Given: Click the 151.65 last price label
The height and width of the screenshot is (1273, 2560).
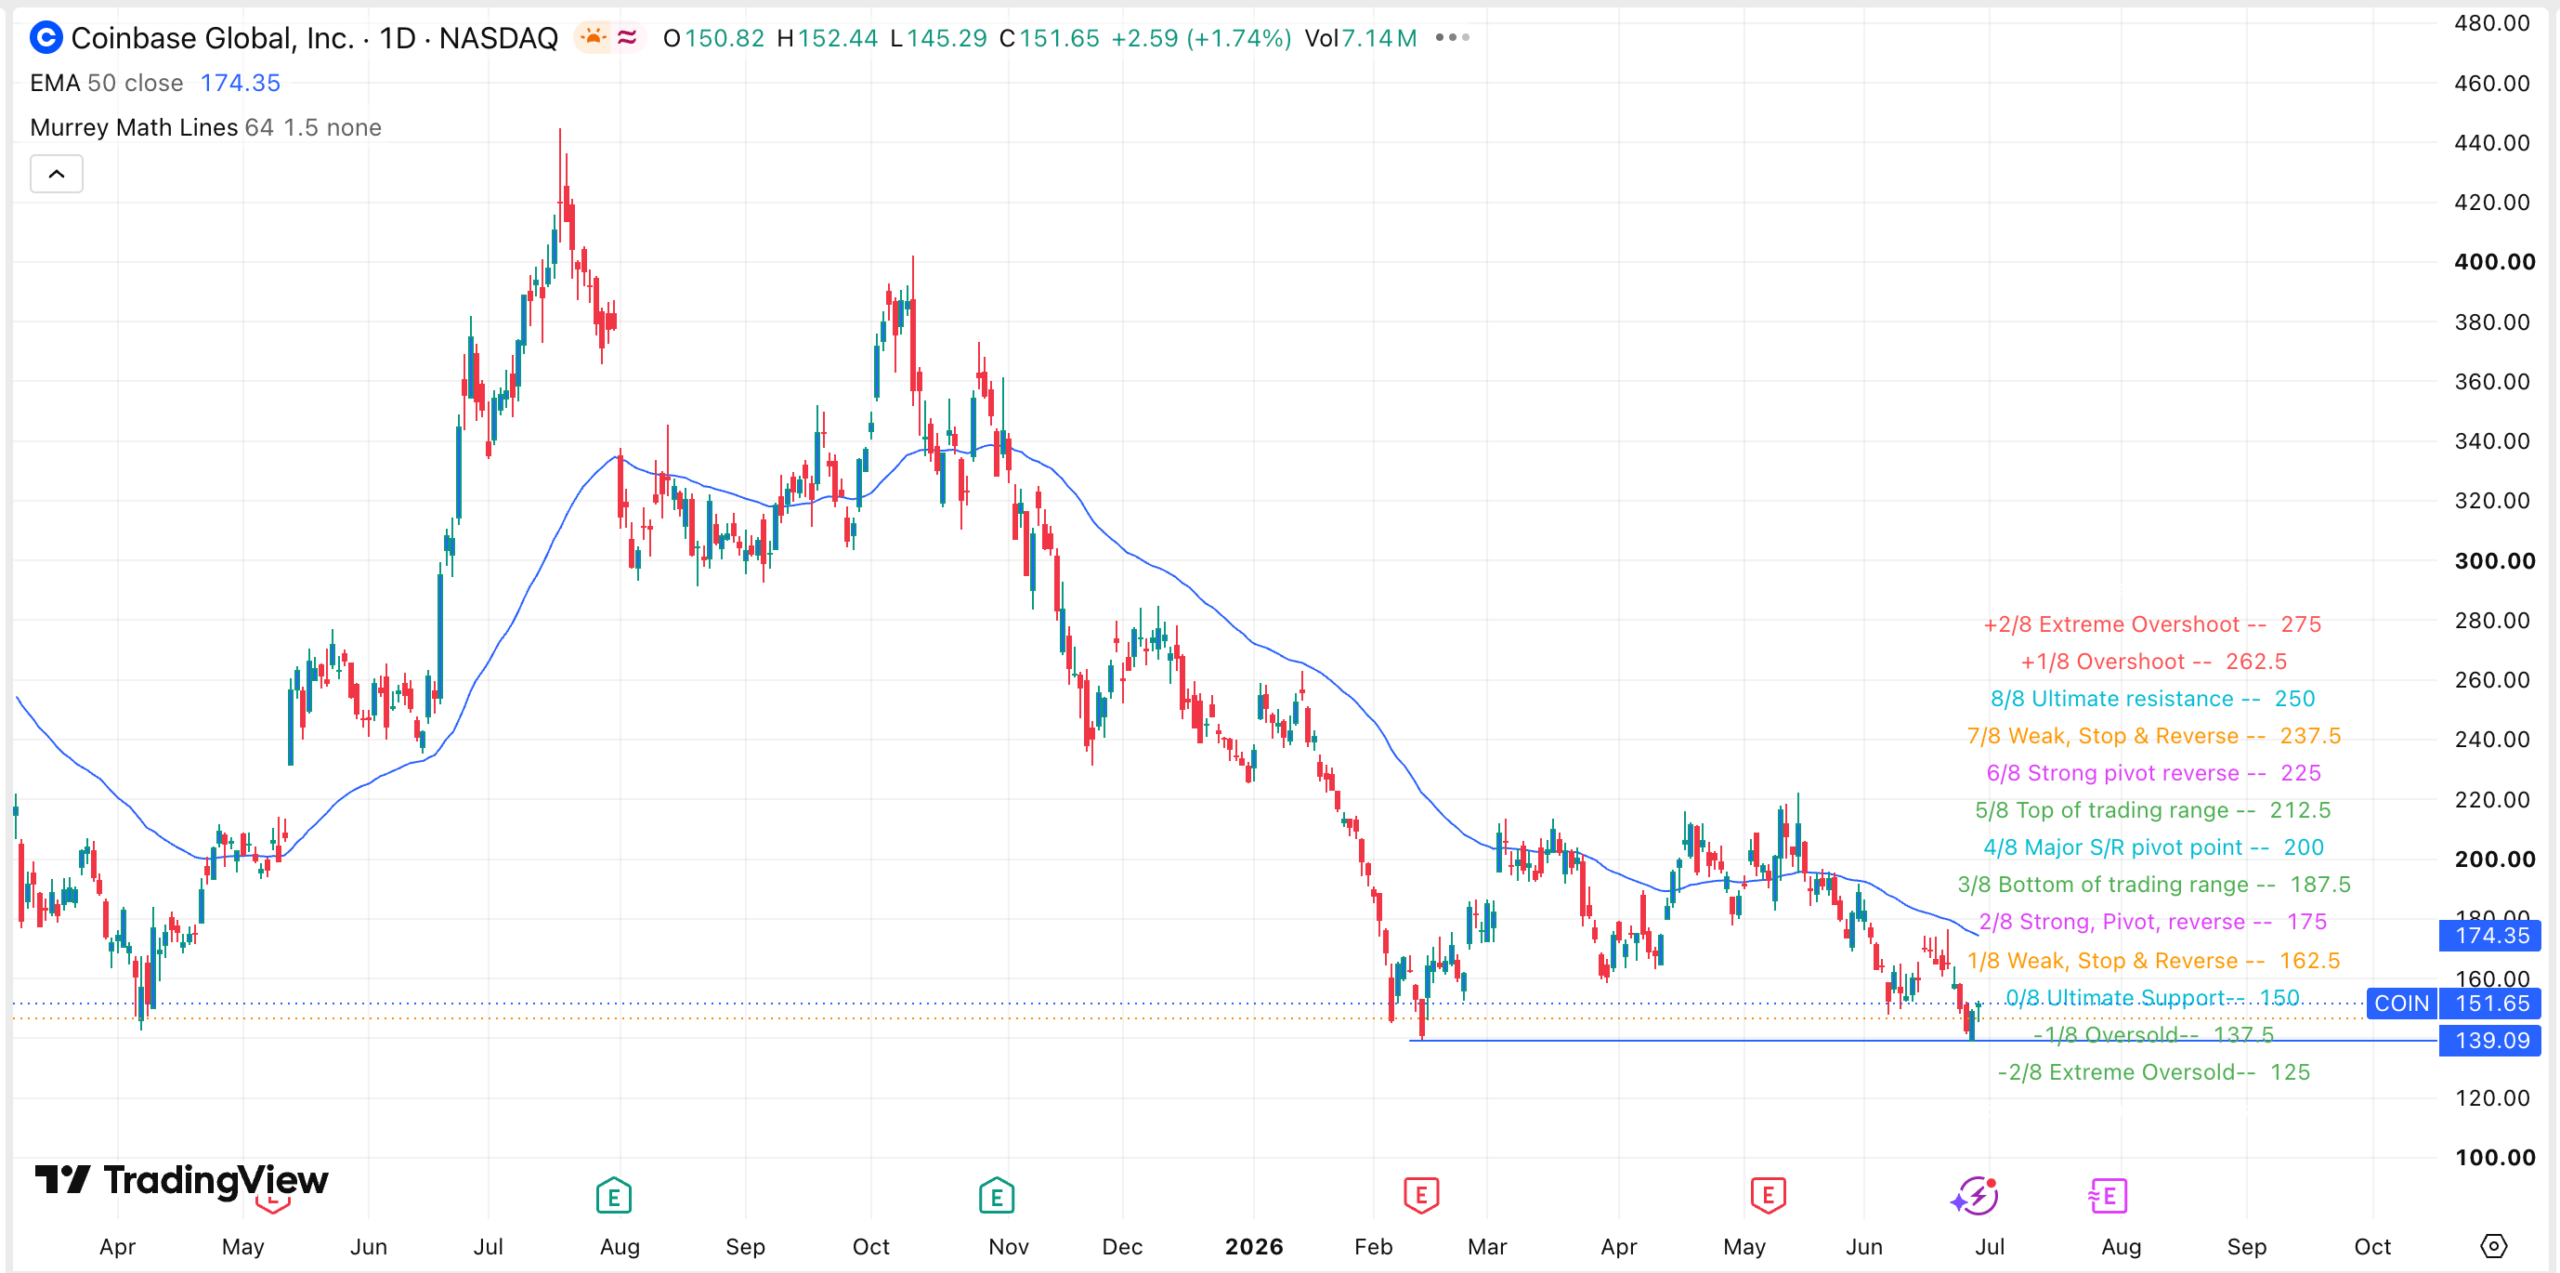Looking at the screenshot, I should coord(2490,1003).
